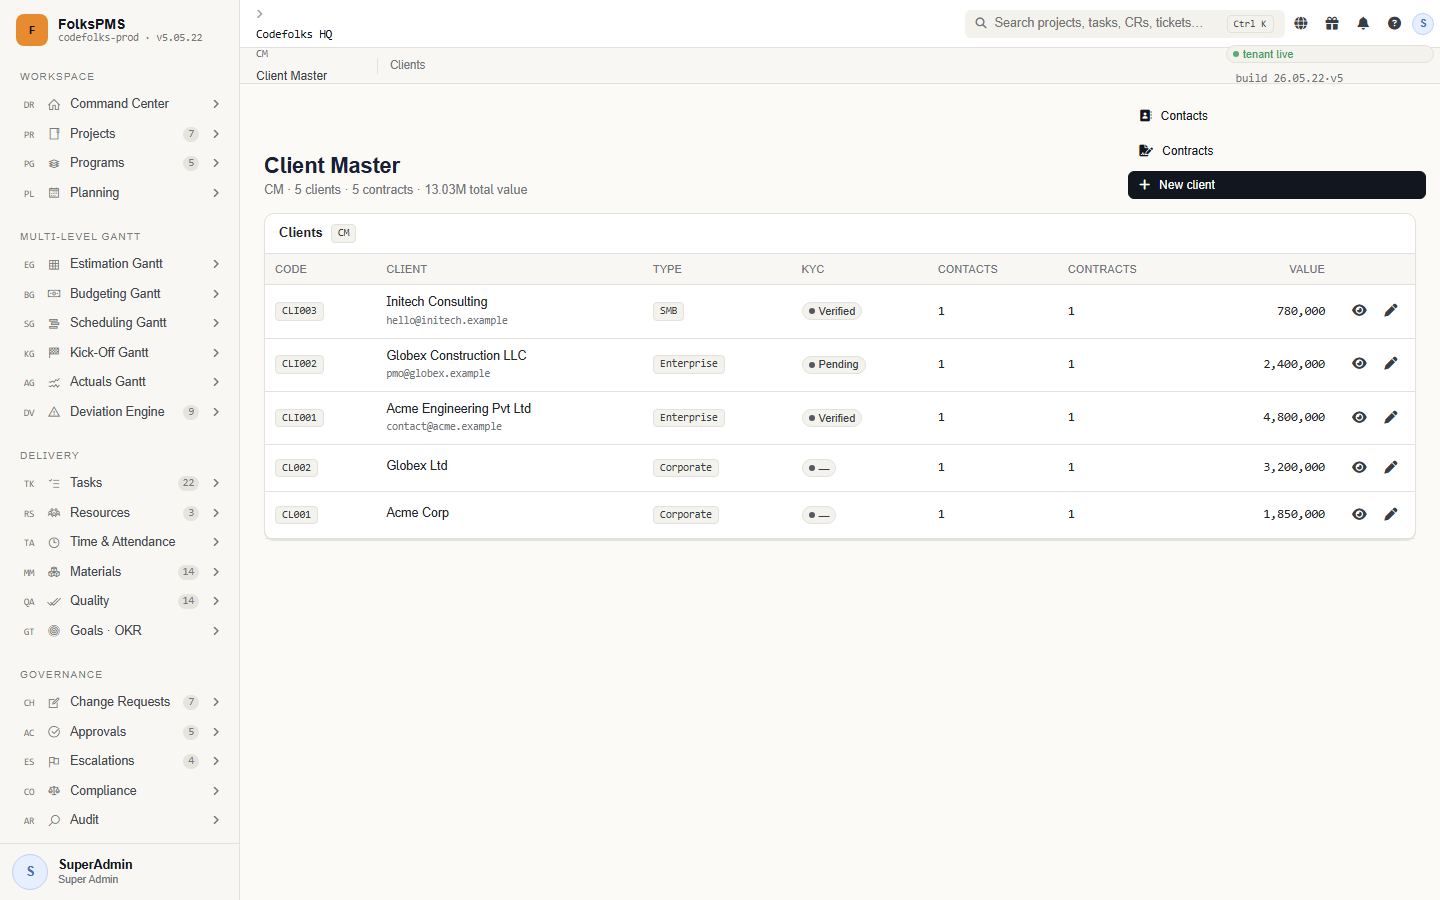Click the Audit magnifier icon
This screenshot has height=900, width=1440.
(54, 820)
